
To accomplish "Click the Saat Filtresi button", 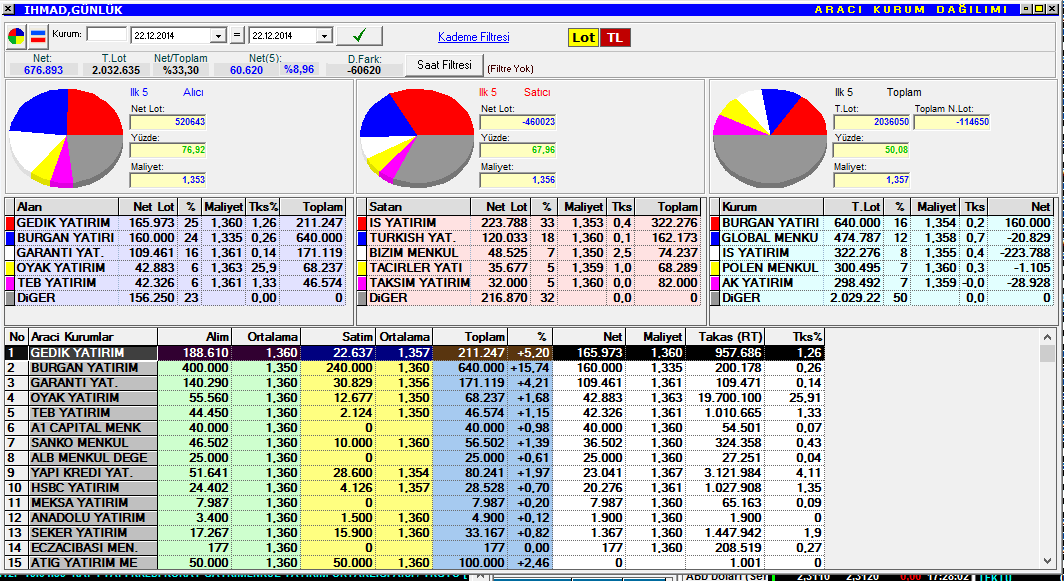I will 443,65.
